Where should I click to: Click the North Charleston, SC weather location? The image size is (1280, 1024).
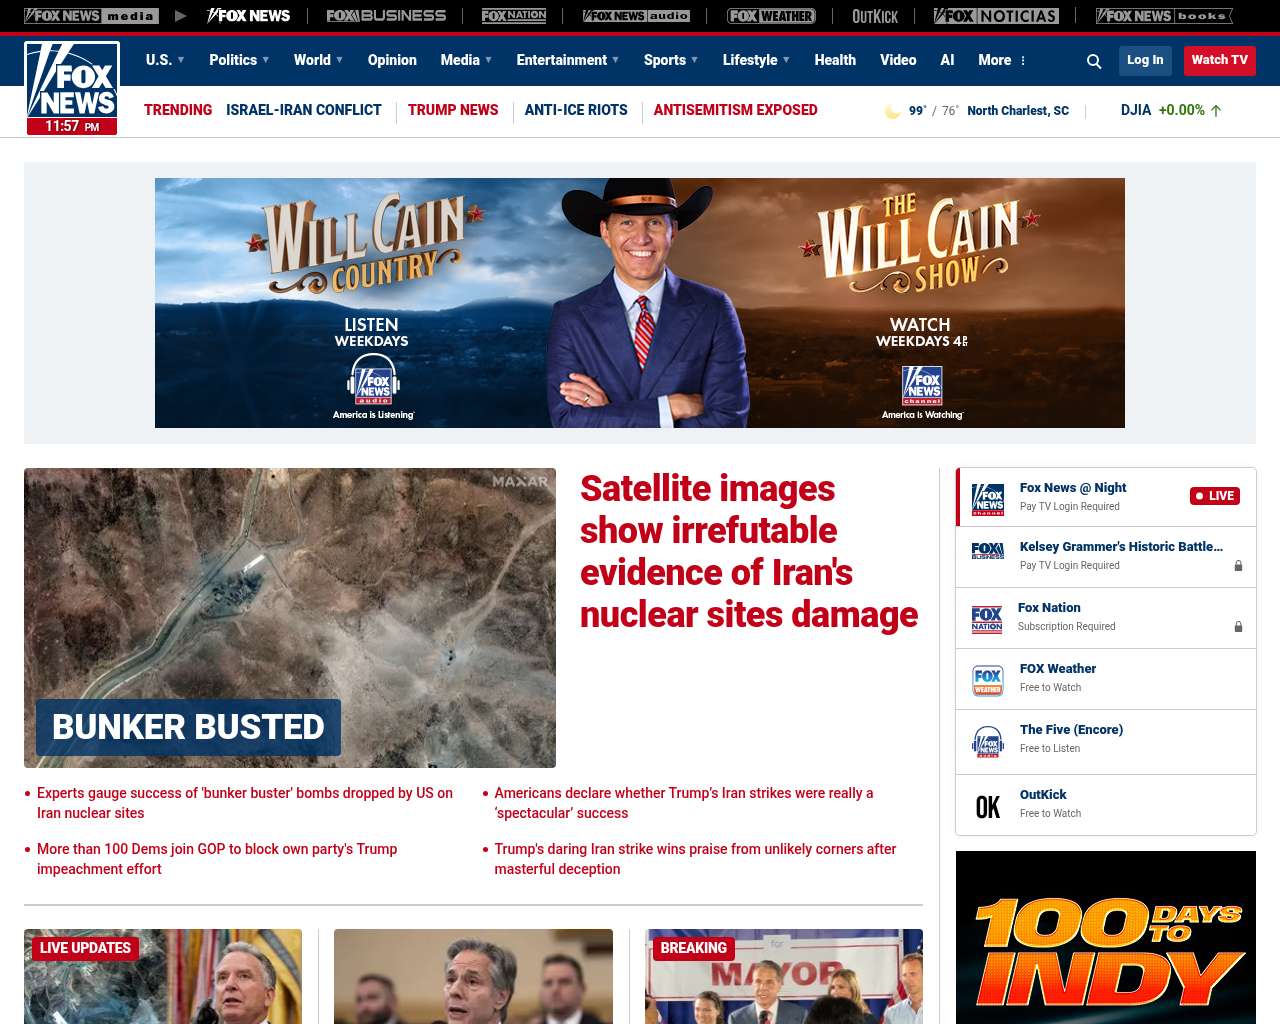1018,111
